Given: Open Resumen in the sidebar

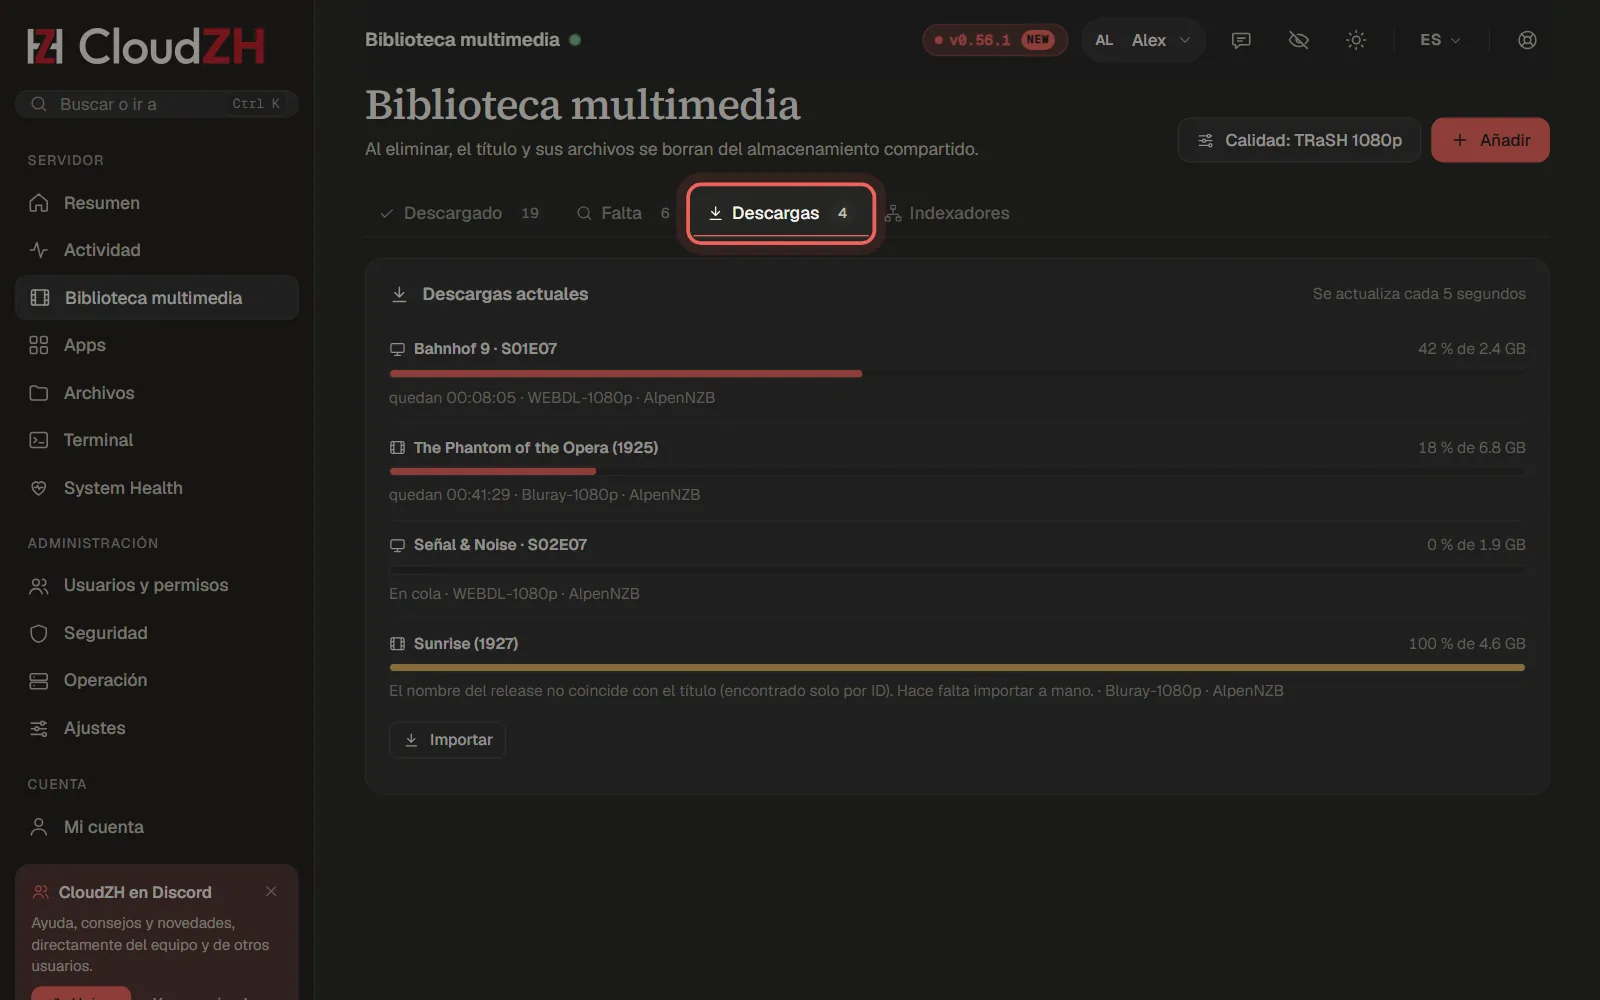Looking at the screenshot, I should (157, 203).
